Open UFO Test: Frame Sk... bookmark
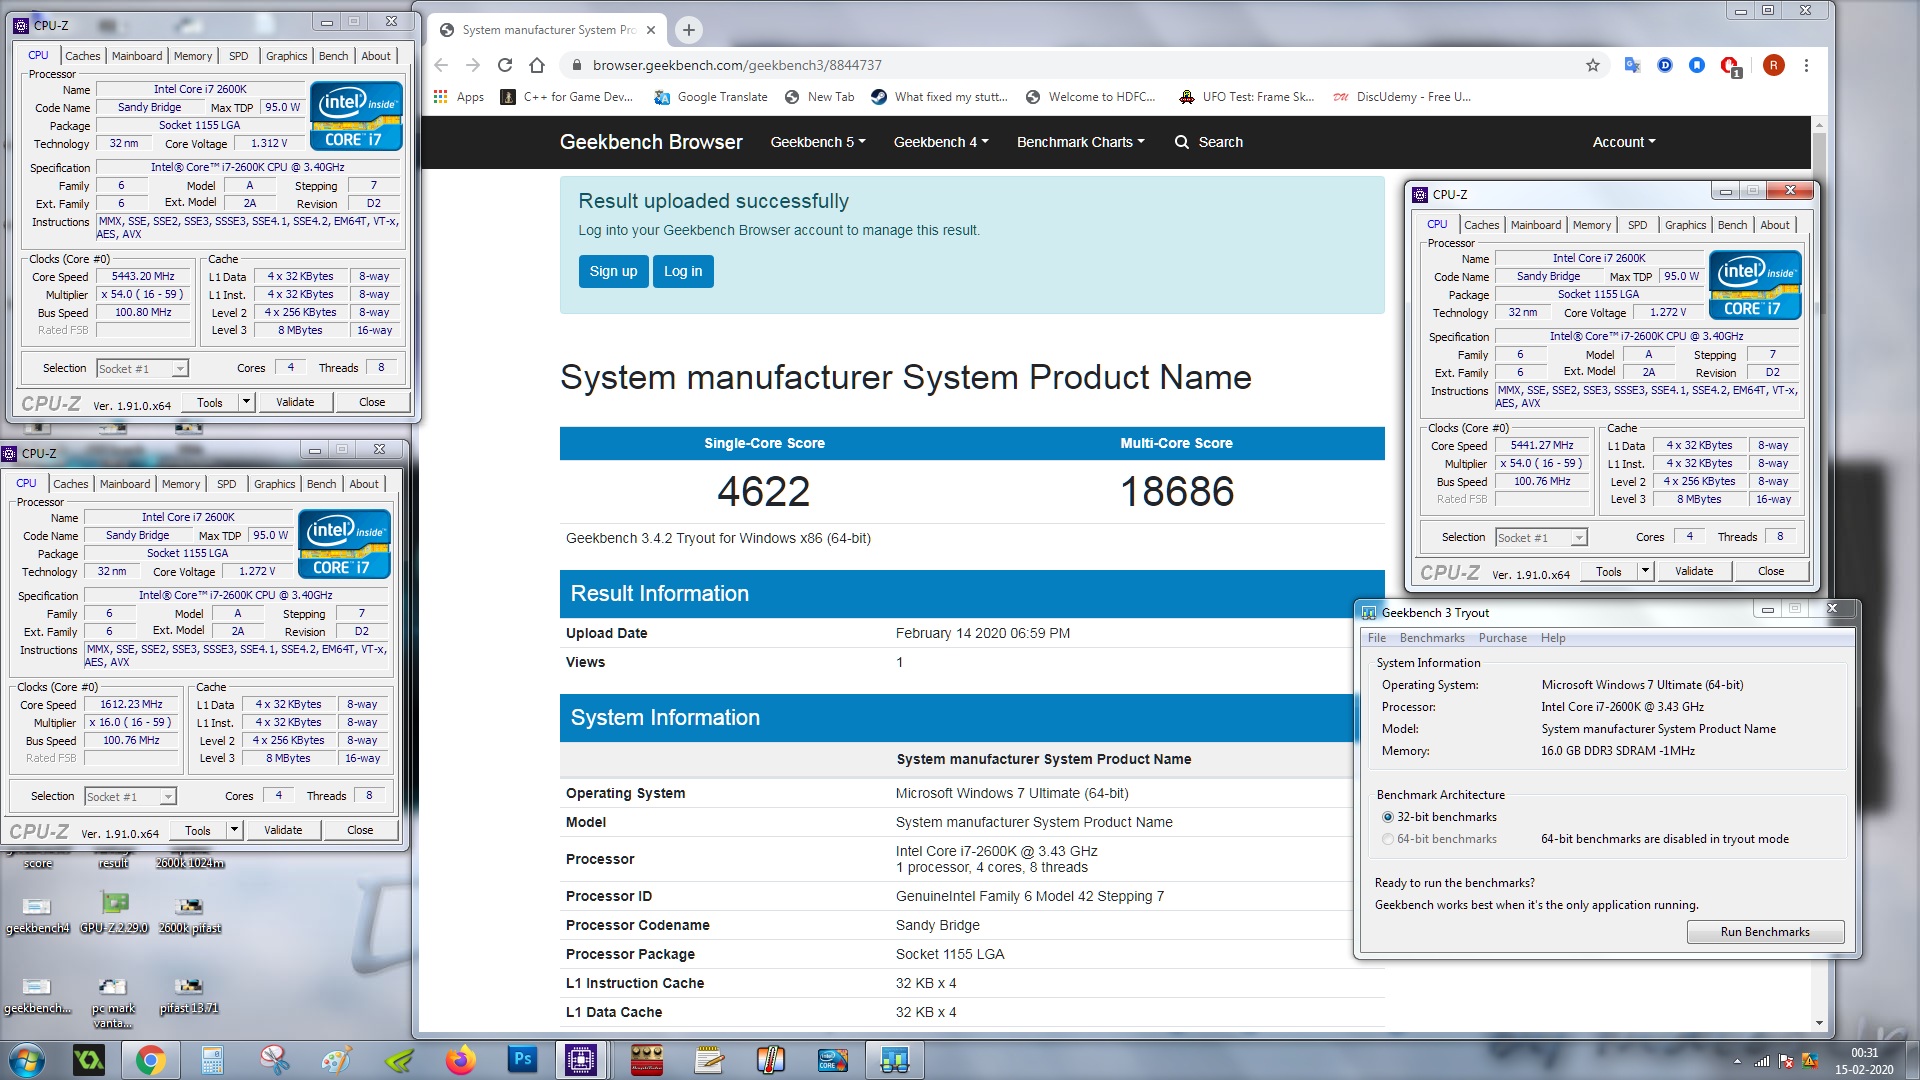 [1246, 97]
